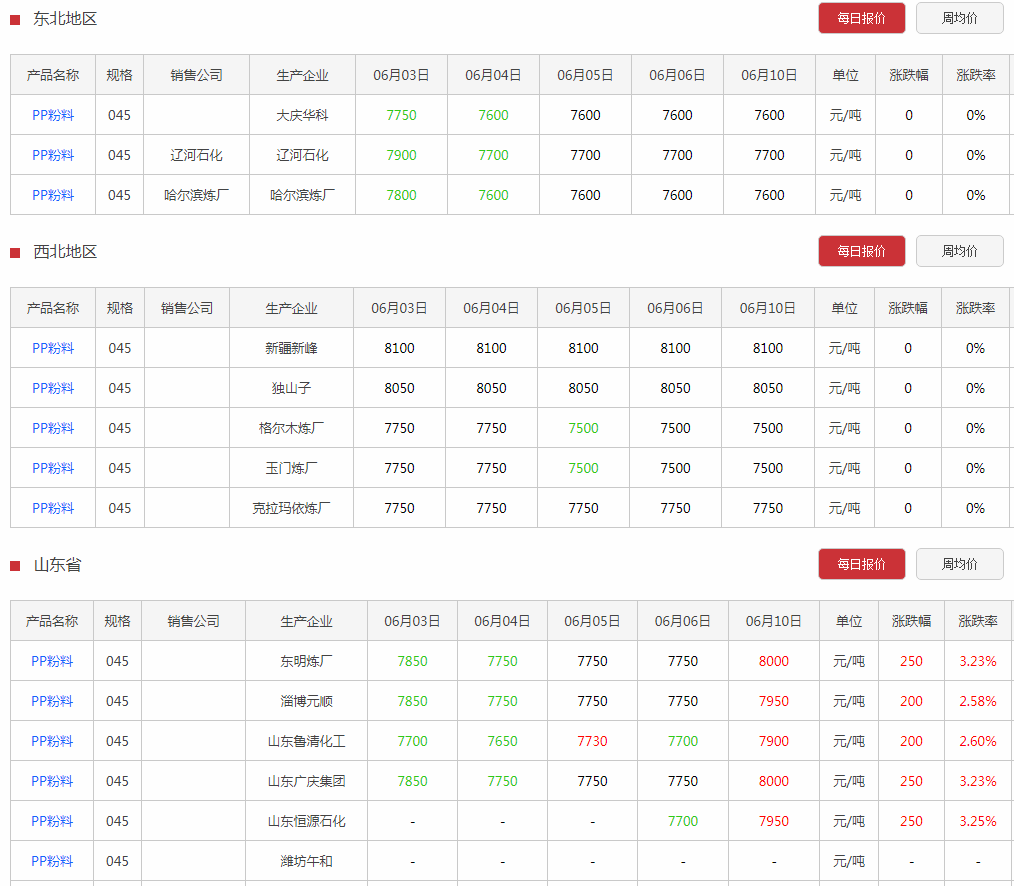This screenshot has width=1014, height=886.
Task: Select 独山子 producer cell
Action: coord(291,388)
